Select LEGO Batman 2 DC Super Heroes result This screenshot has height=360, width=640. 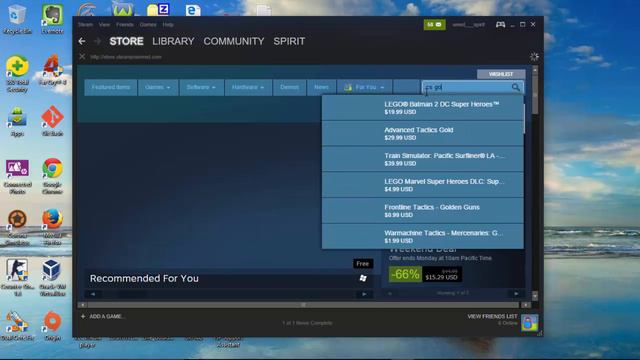[x=422, y=108]
